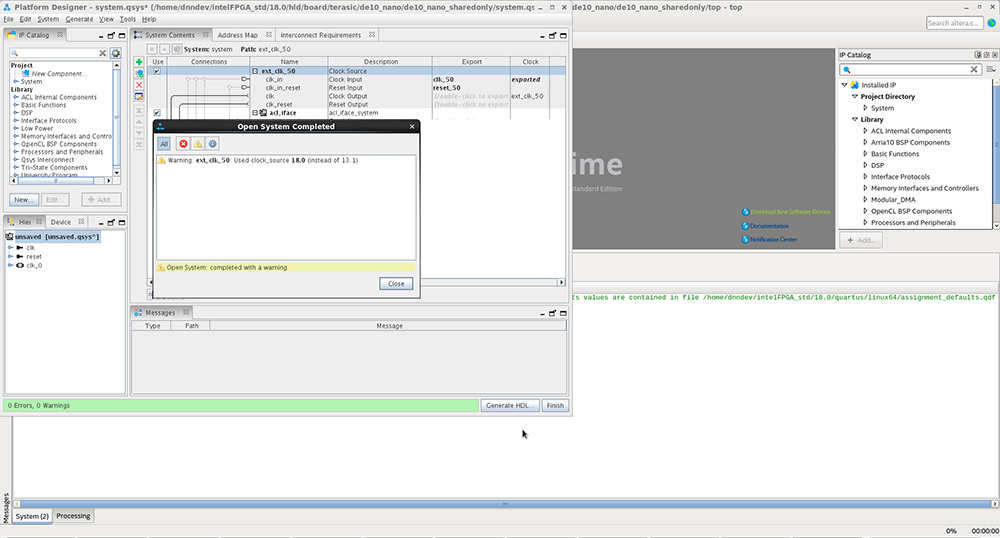This screenshot has height=538, width=1000.
Task: Toggle the Use checkbox for acl_iface
Action: pyautogui.click(x=157, y=113)
